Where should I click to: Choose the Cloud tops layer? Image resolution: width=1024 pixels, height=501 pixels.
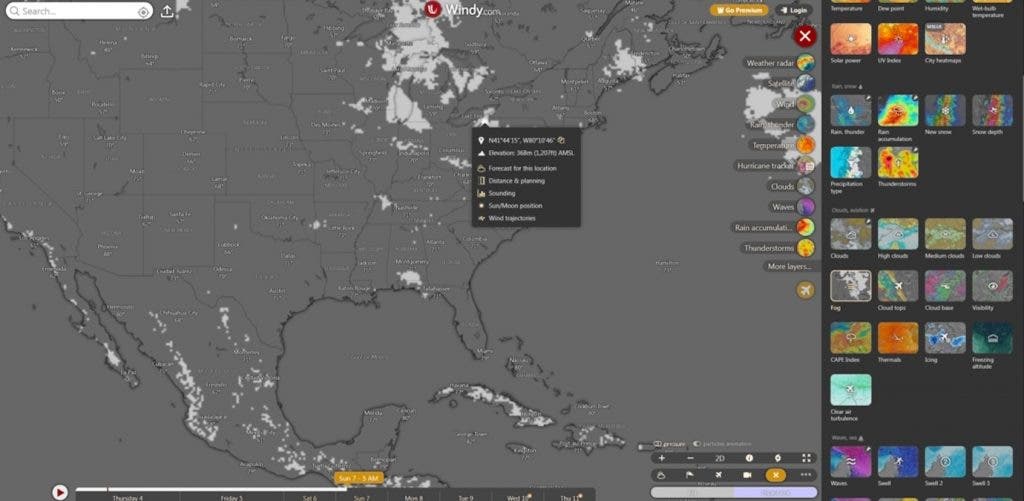[898, 286]
